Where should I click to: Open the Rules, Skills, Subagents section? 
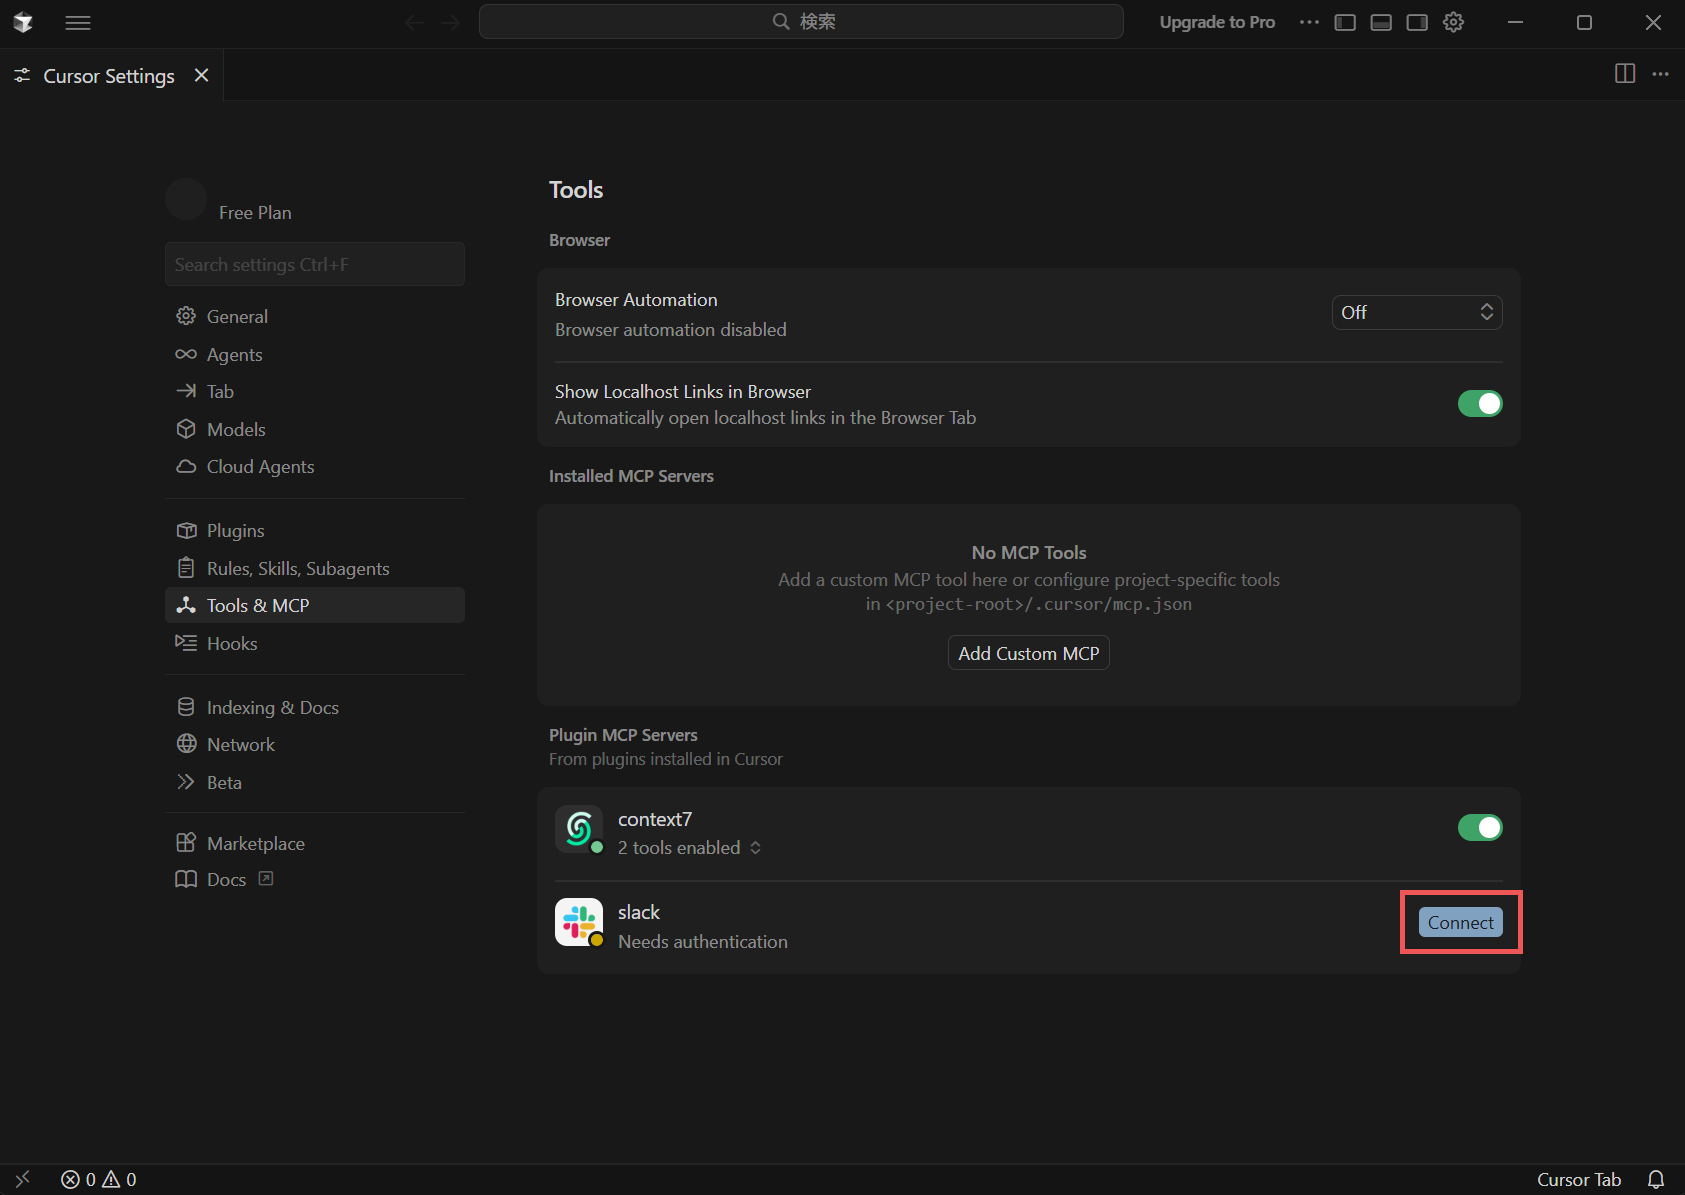point(297,568)
